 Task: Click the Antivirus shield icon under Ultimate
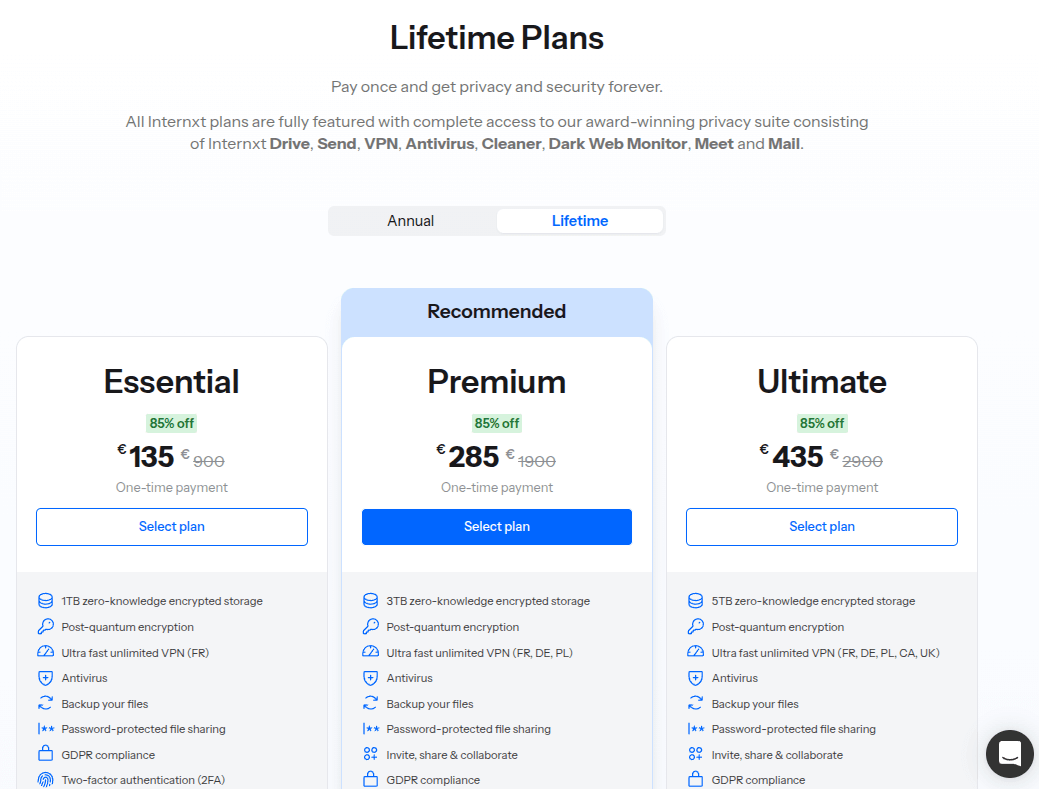pos(695,677)
